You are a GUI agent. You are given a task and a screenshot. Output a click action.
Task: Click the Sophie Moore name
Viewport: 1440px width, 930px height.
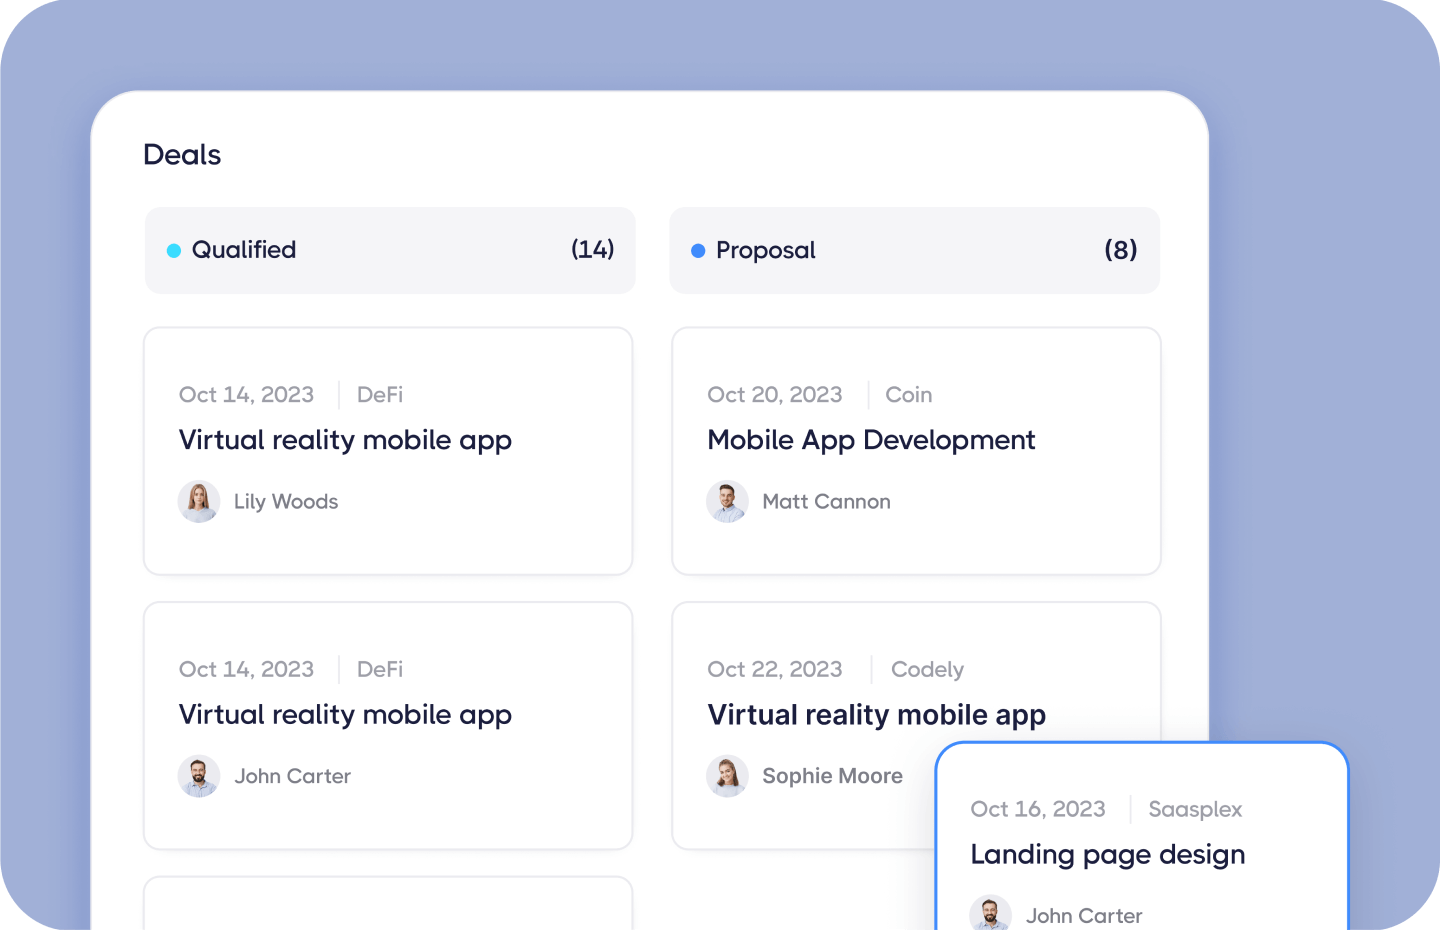click(x=832, y=776)
